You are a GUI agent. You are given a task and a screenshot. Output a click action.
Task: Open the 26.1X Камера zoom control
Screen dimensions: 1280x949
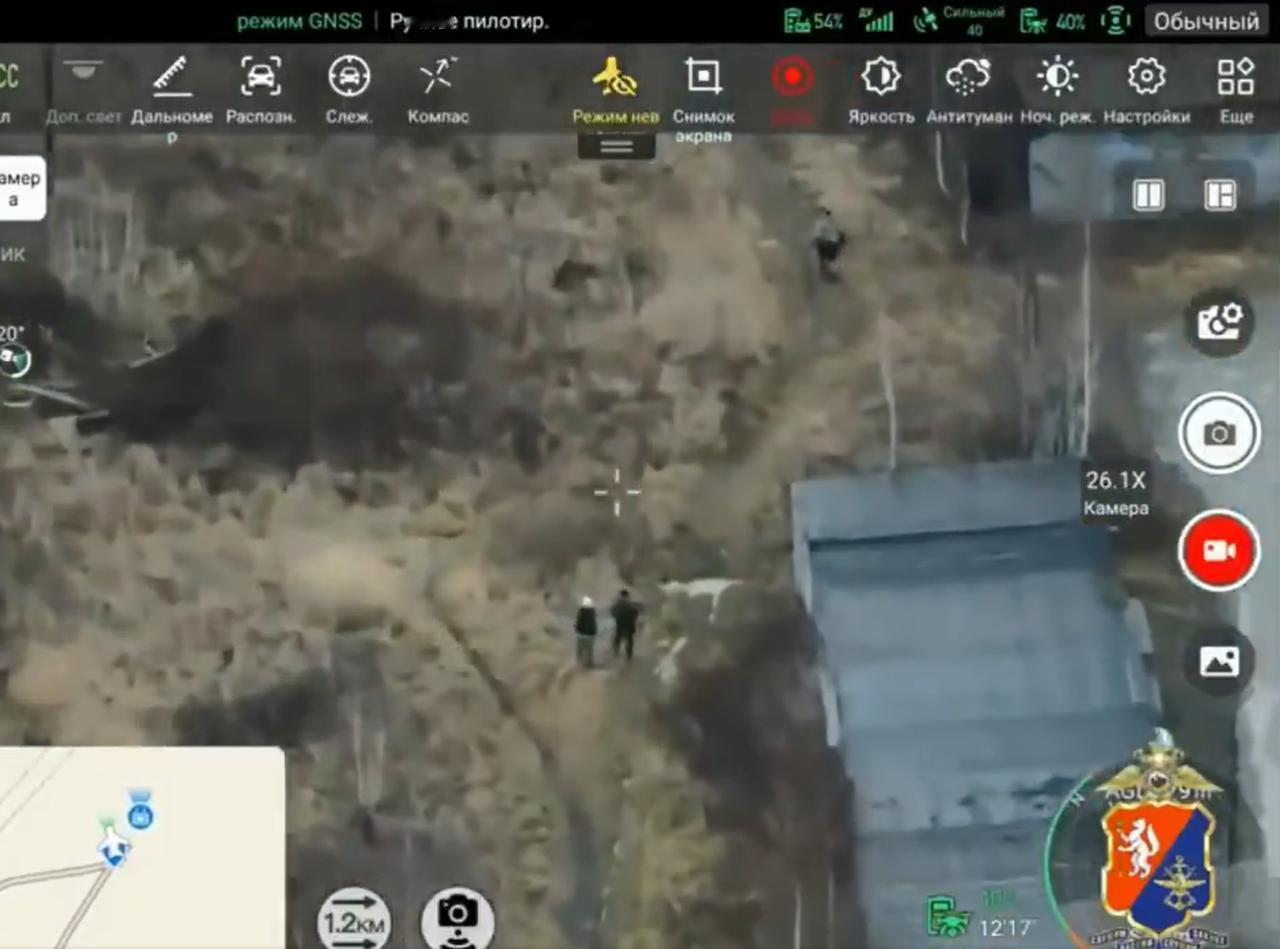click(1116, 493)
